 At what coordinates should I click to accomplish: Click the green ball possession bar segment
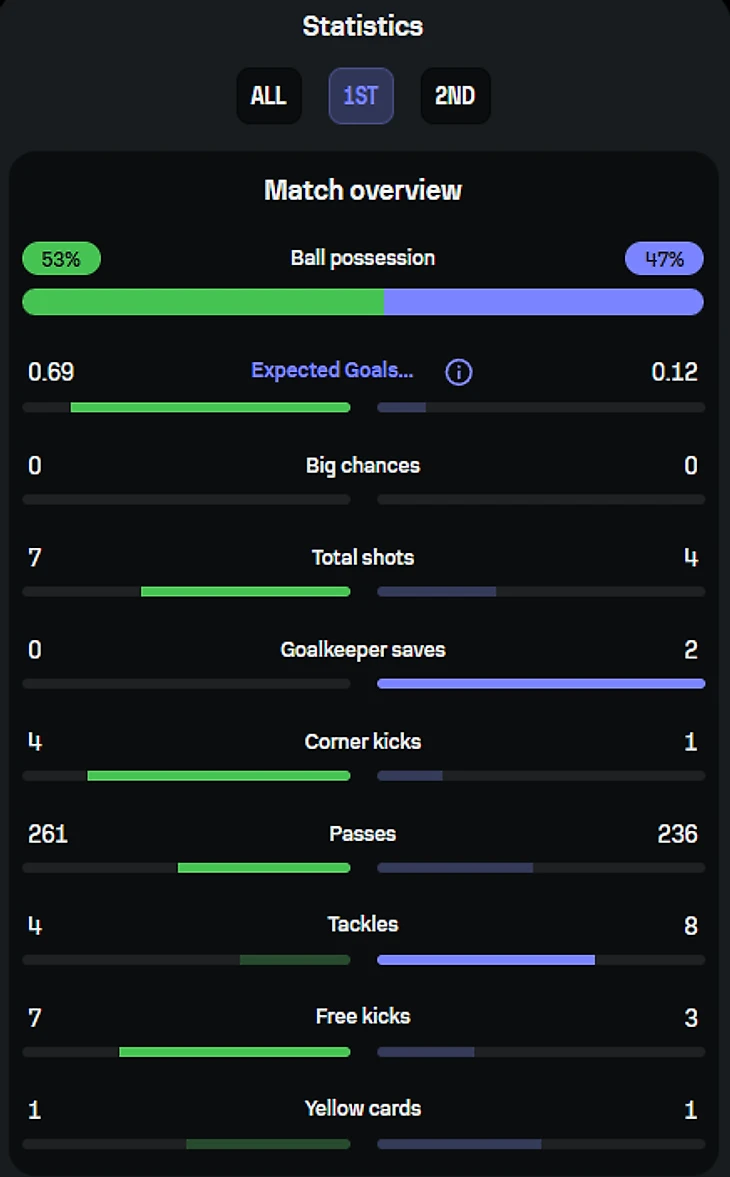(x=203, y=302)
